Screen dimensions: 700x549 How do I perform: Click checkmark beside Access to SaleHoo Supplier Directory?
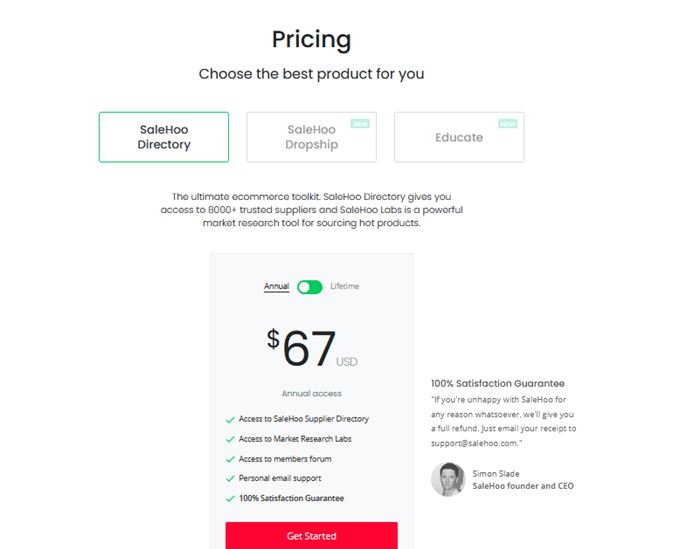(x=231, y=420)
